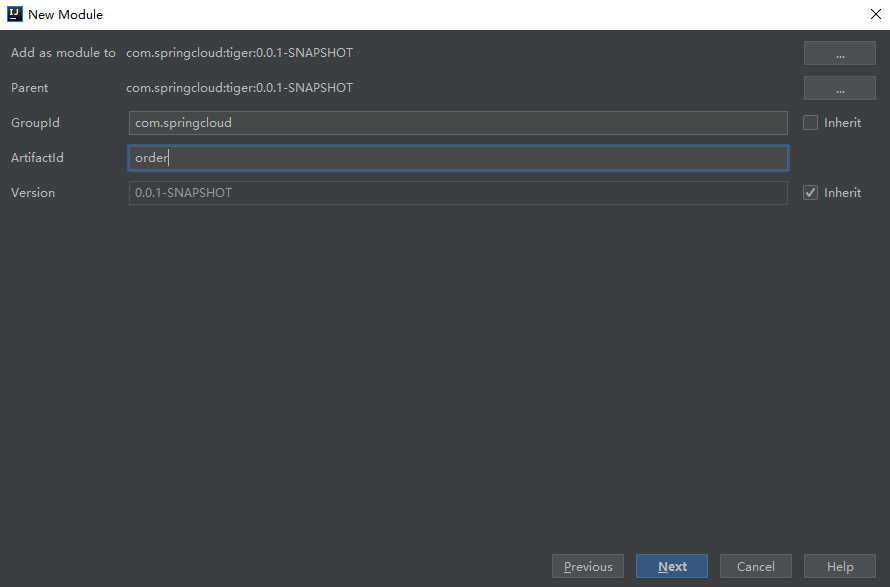Open module browser beside 'Add as module to'
Viewport: 890px width, 587px height.
pos(839,52)
